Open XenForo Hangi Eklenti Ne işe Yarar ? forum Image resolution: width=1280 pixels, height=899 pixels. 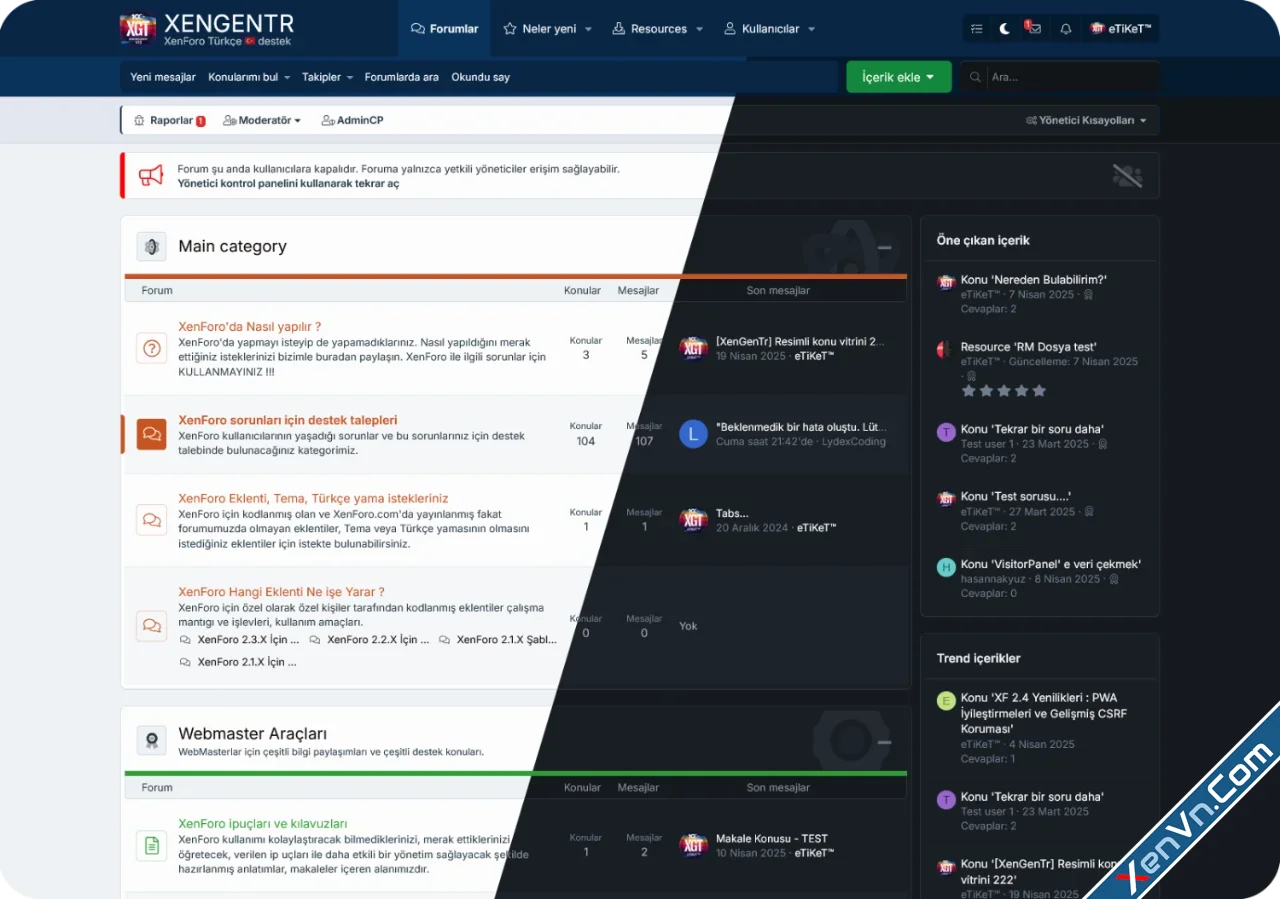[281, 591]
